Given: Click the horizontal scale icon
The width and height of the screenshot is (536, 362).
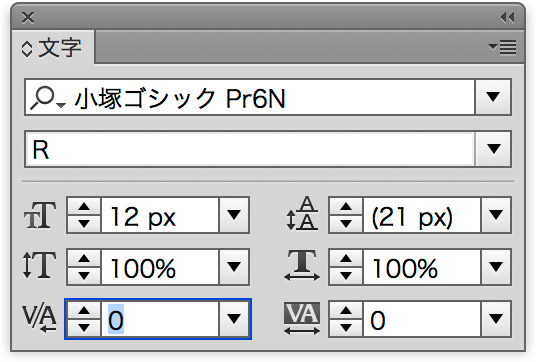Looking at the screenshot, I should (302, 266).
